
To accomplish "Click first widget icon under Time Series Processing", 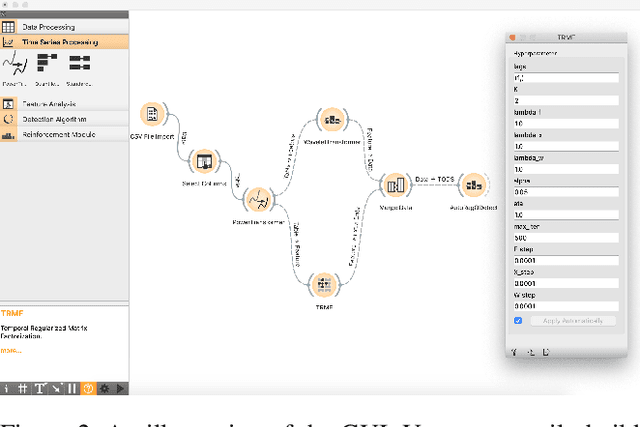I will [15, 66].
